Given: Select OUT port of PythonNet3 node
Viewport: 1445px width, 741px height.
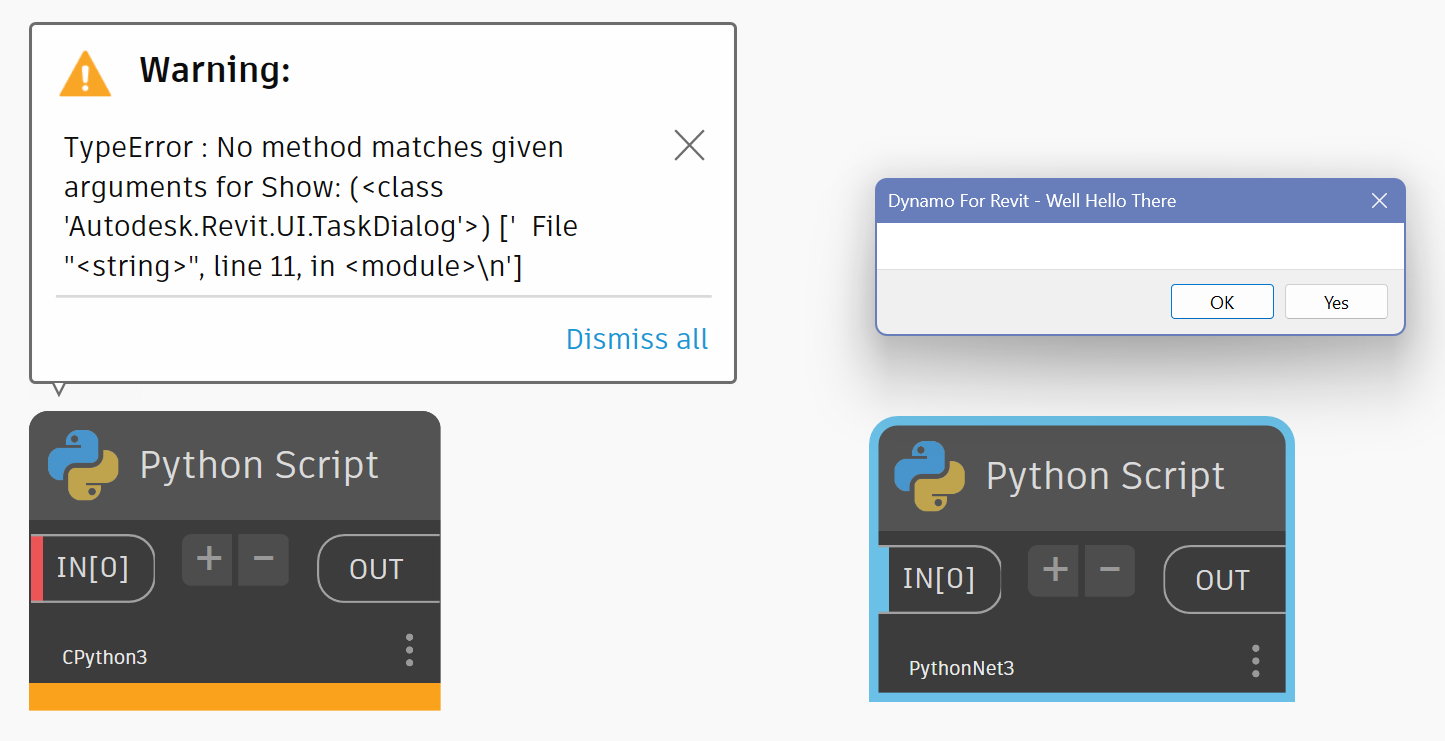Looking at the screenshot, I should [x=1222, y=580].
